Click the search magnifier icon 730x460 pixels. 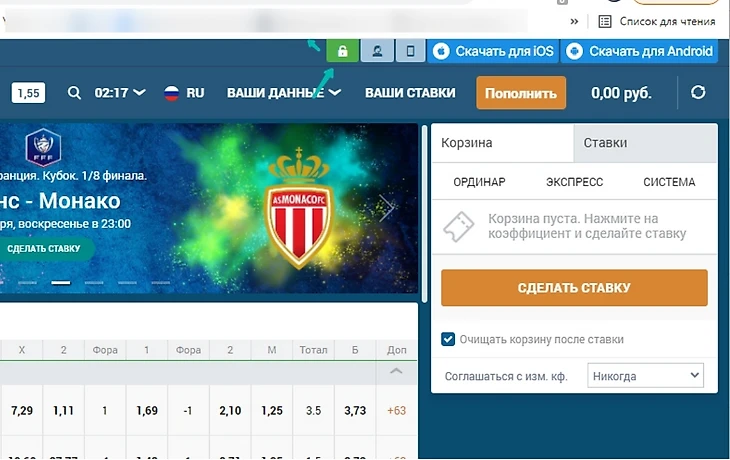(x=74, y=93)
